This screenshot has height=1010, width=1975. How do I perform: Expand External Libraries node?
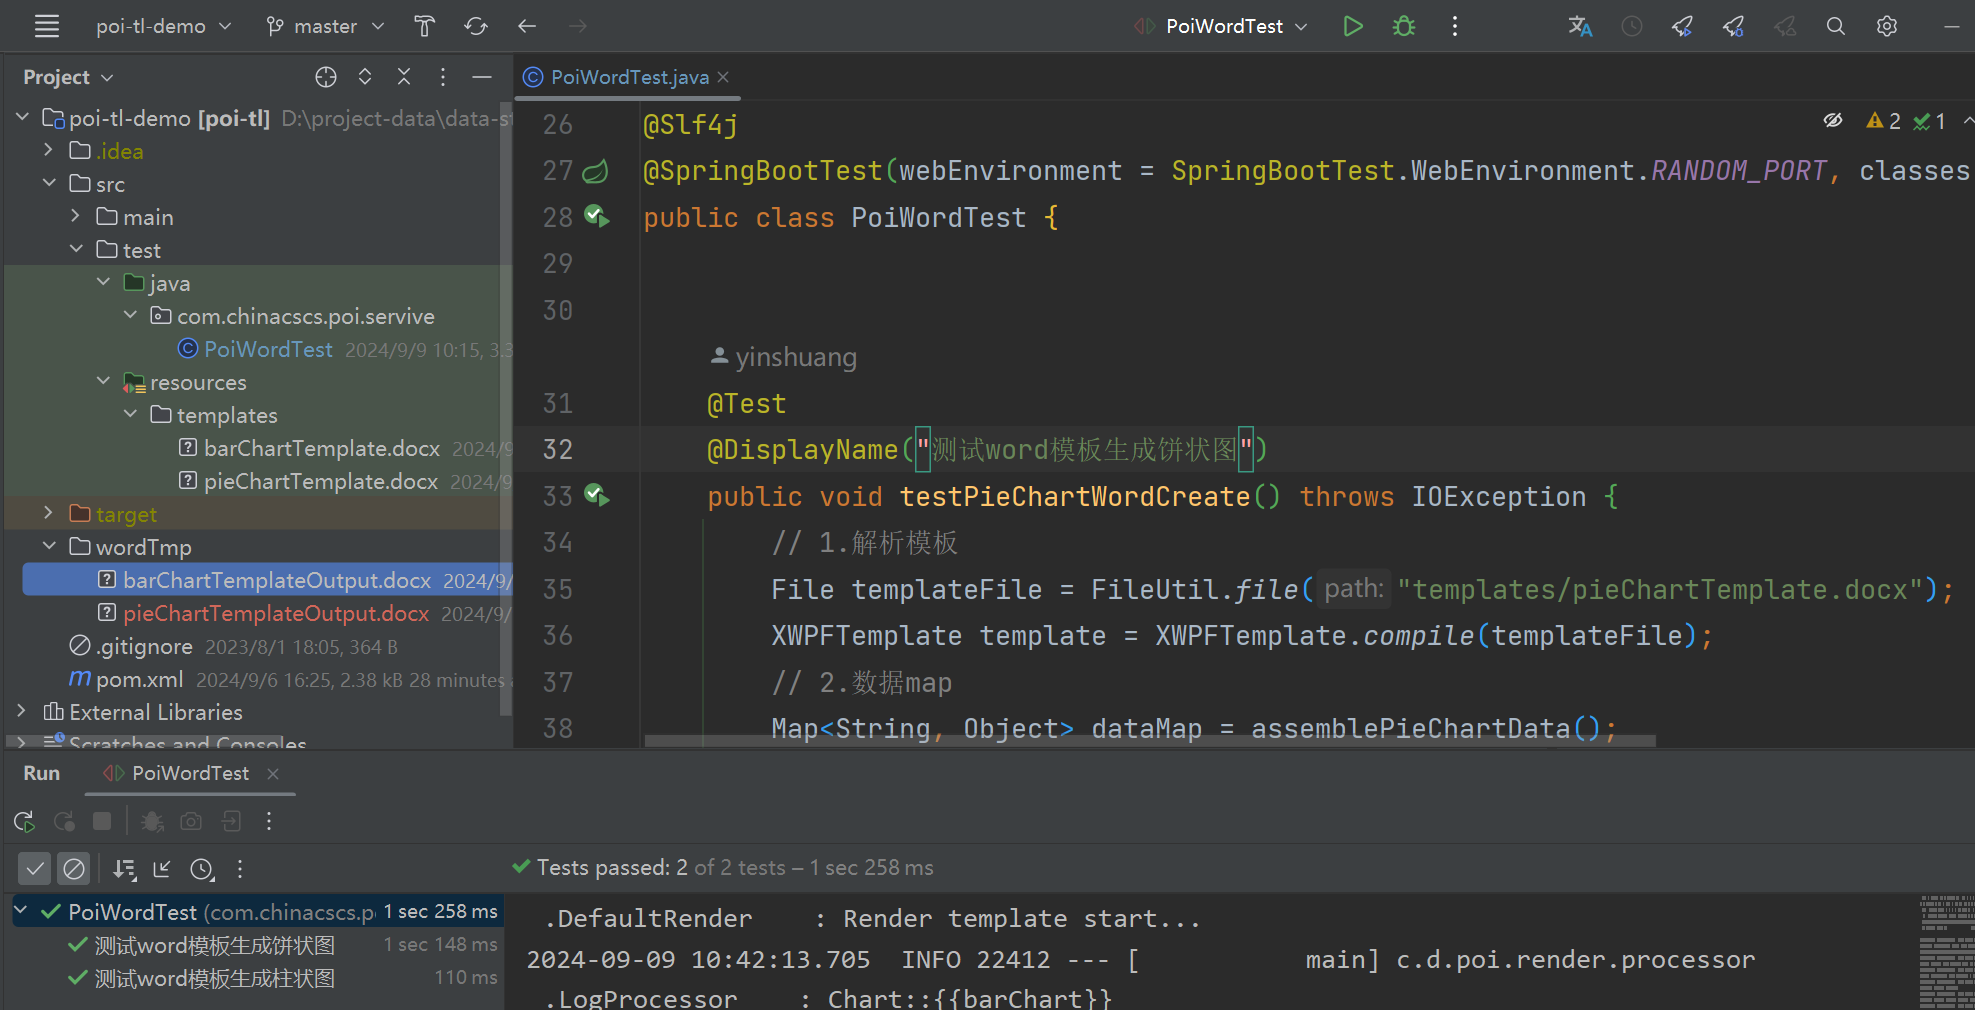(22, 711)
